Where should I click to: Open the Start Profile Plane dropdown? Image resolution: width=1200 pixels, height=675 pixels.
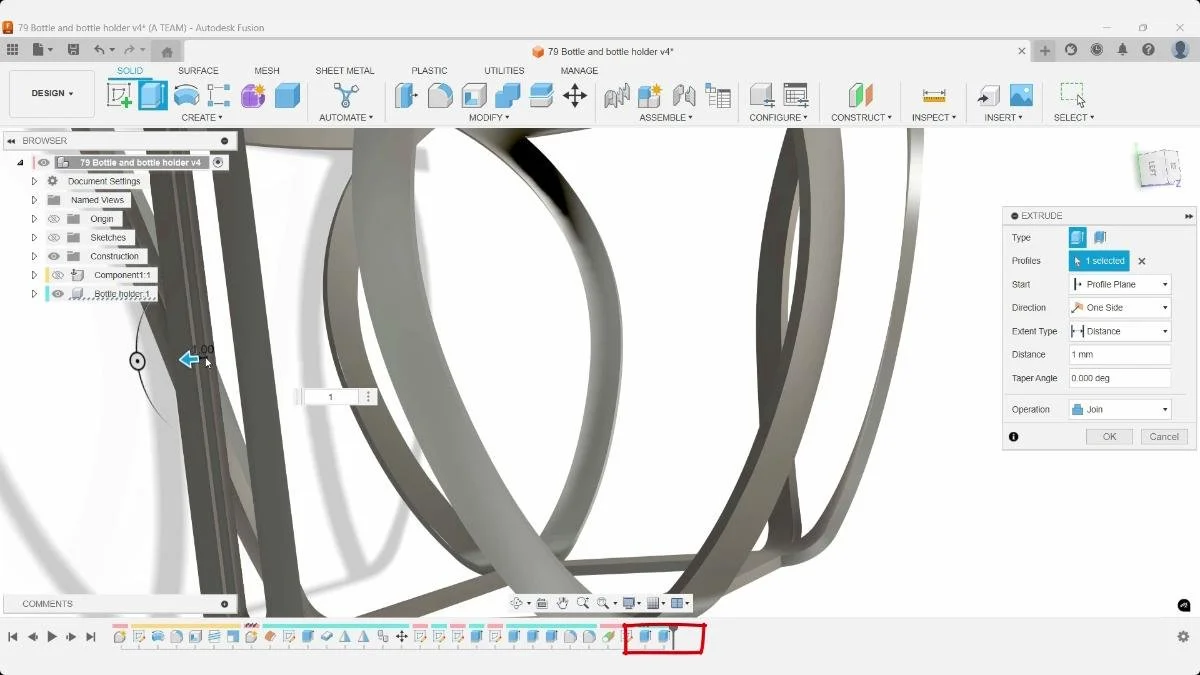(x=1120, y=284)
